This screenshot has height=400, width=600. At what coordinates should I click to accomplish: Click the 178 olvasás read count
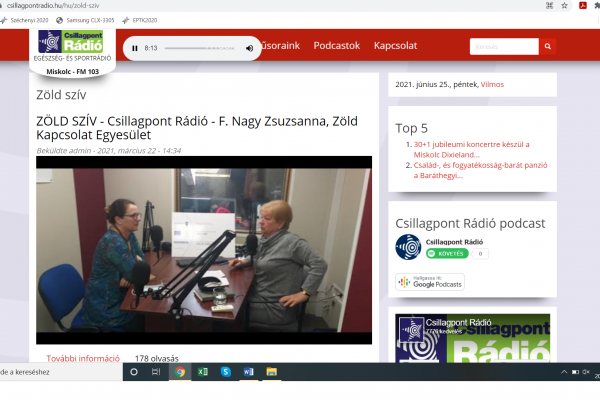(x=157, y=358)
